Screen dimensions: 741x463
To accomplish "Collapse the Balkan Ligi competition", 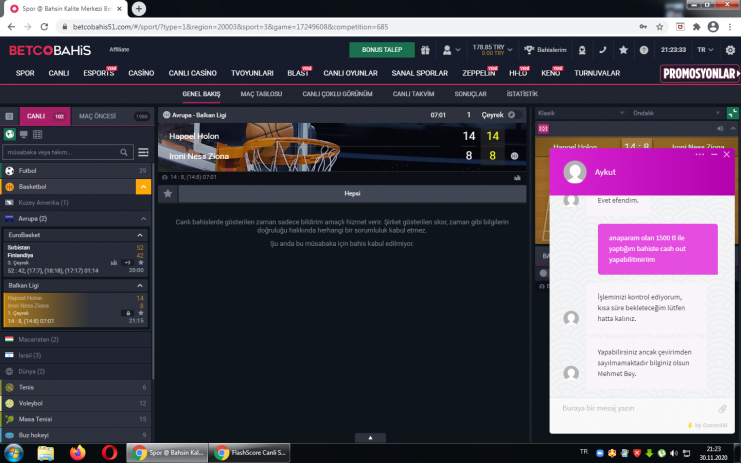I will click(x=140, y=285).
